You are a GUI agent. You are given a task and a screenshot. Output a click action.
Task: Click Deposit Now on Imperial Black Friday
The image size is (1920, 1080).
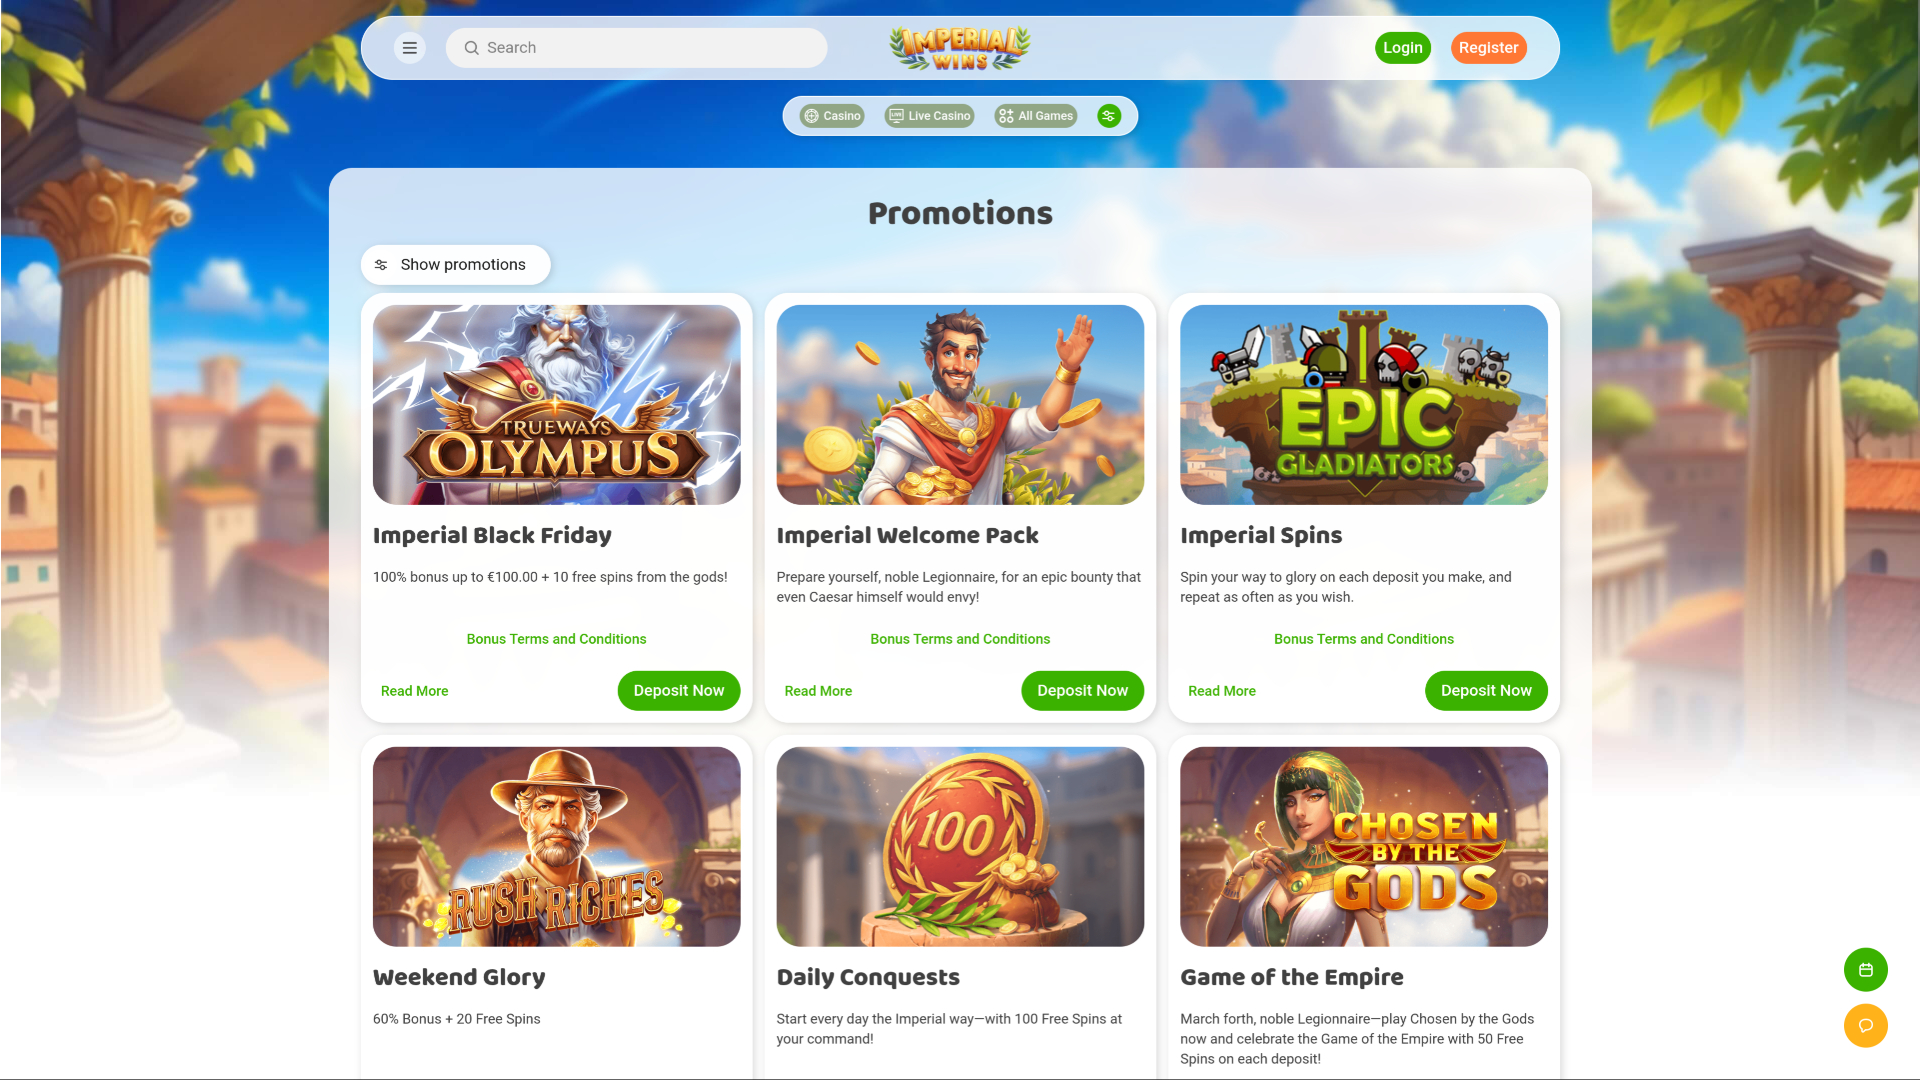(x=679, y=691)
